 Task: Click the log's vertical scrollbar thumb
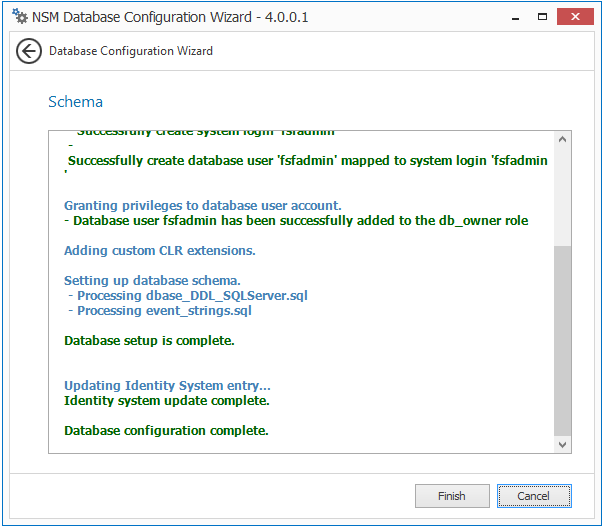coord(562,340)
